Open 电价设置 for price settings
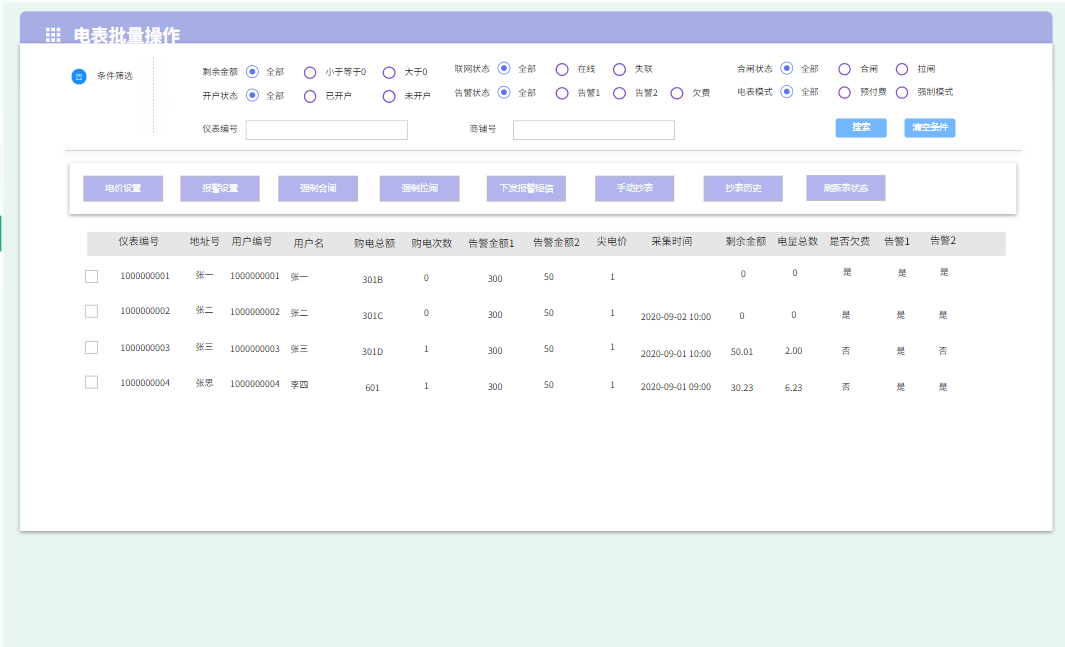This screenshot has height=647, width=1065. tap(121, 188)
